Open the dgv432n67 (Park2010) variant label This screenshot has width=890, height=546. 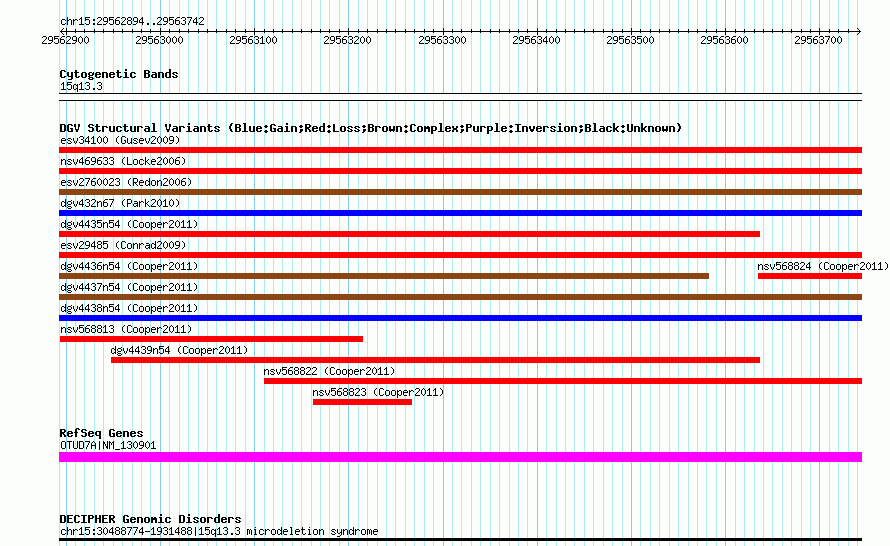click(120, 203)
